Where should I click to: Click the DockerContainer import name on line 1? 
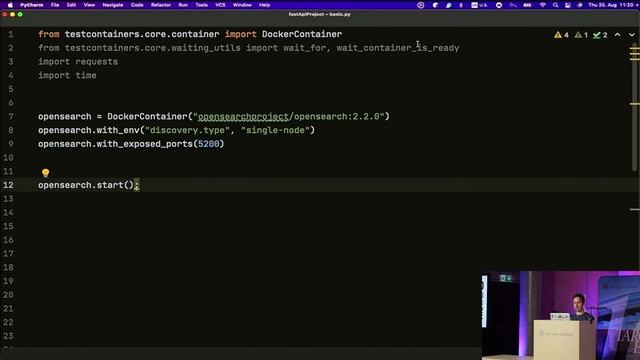[302, 34]
